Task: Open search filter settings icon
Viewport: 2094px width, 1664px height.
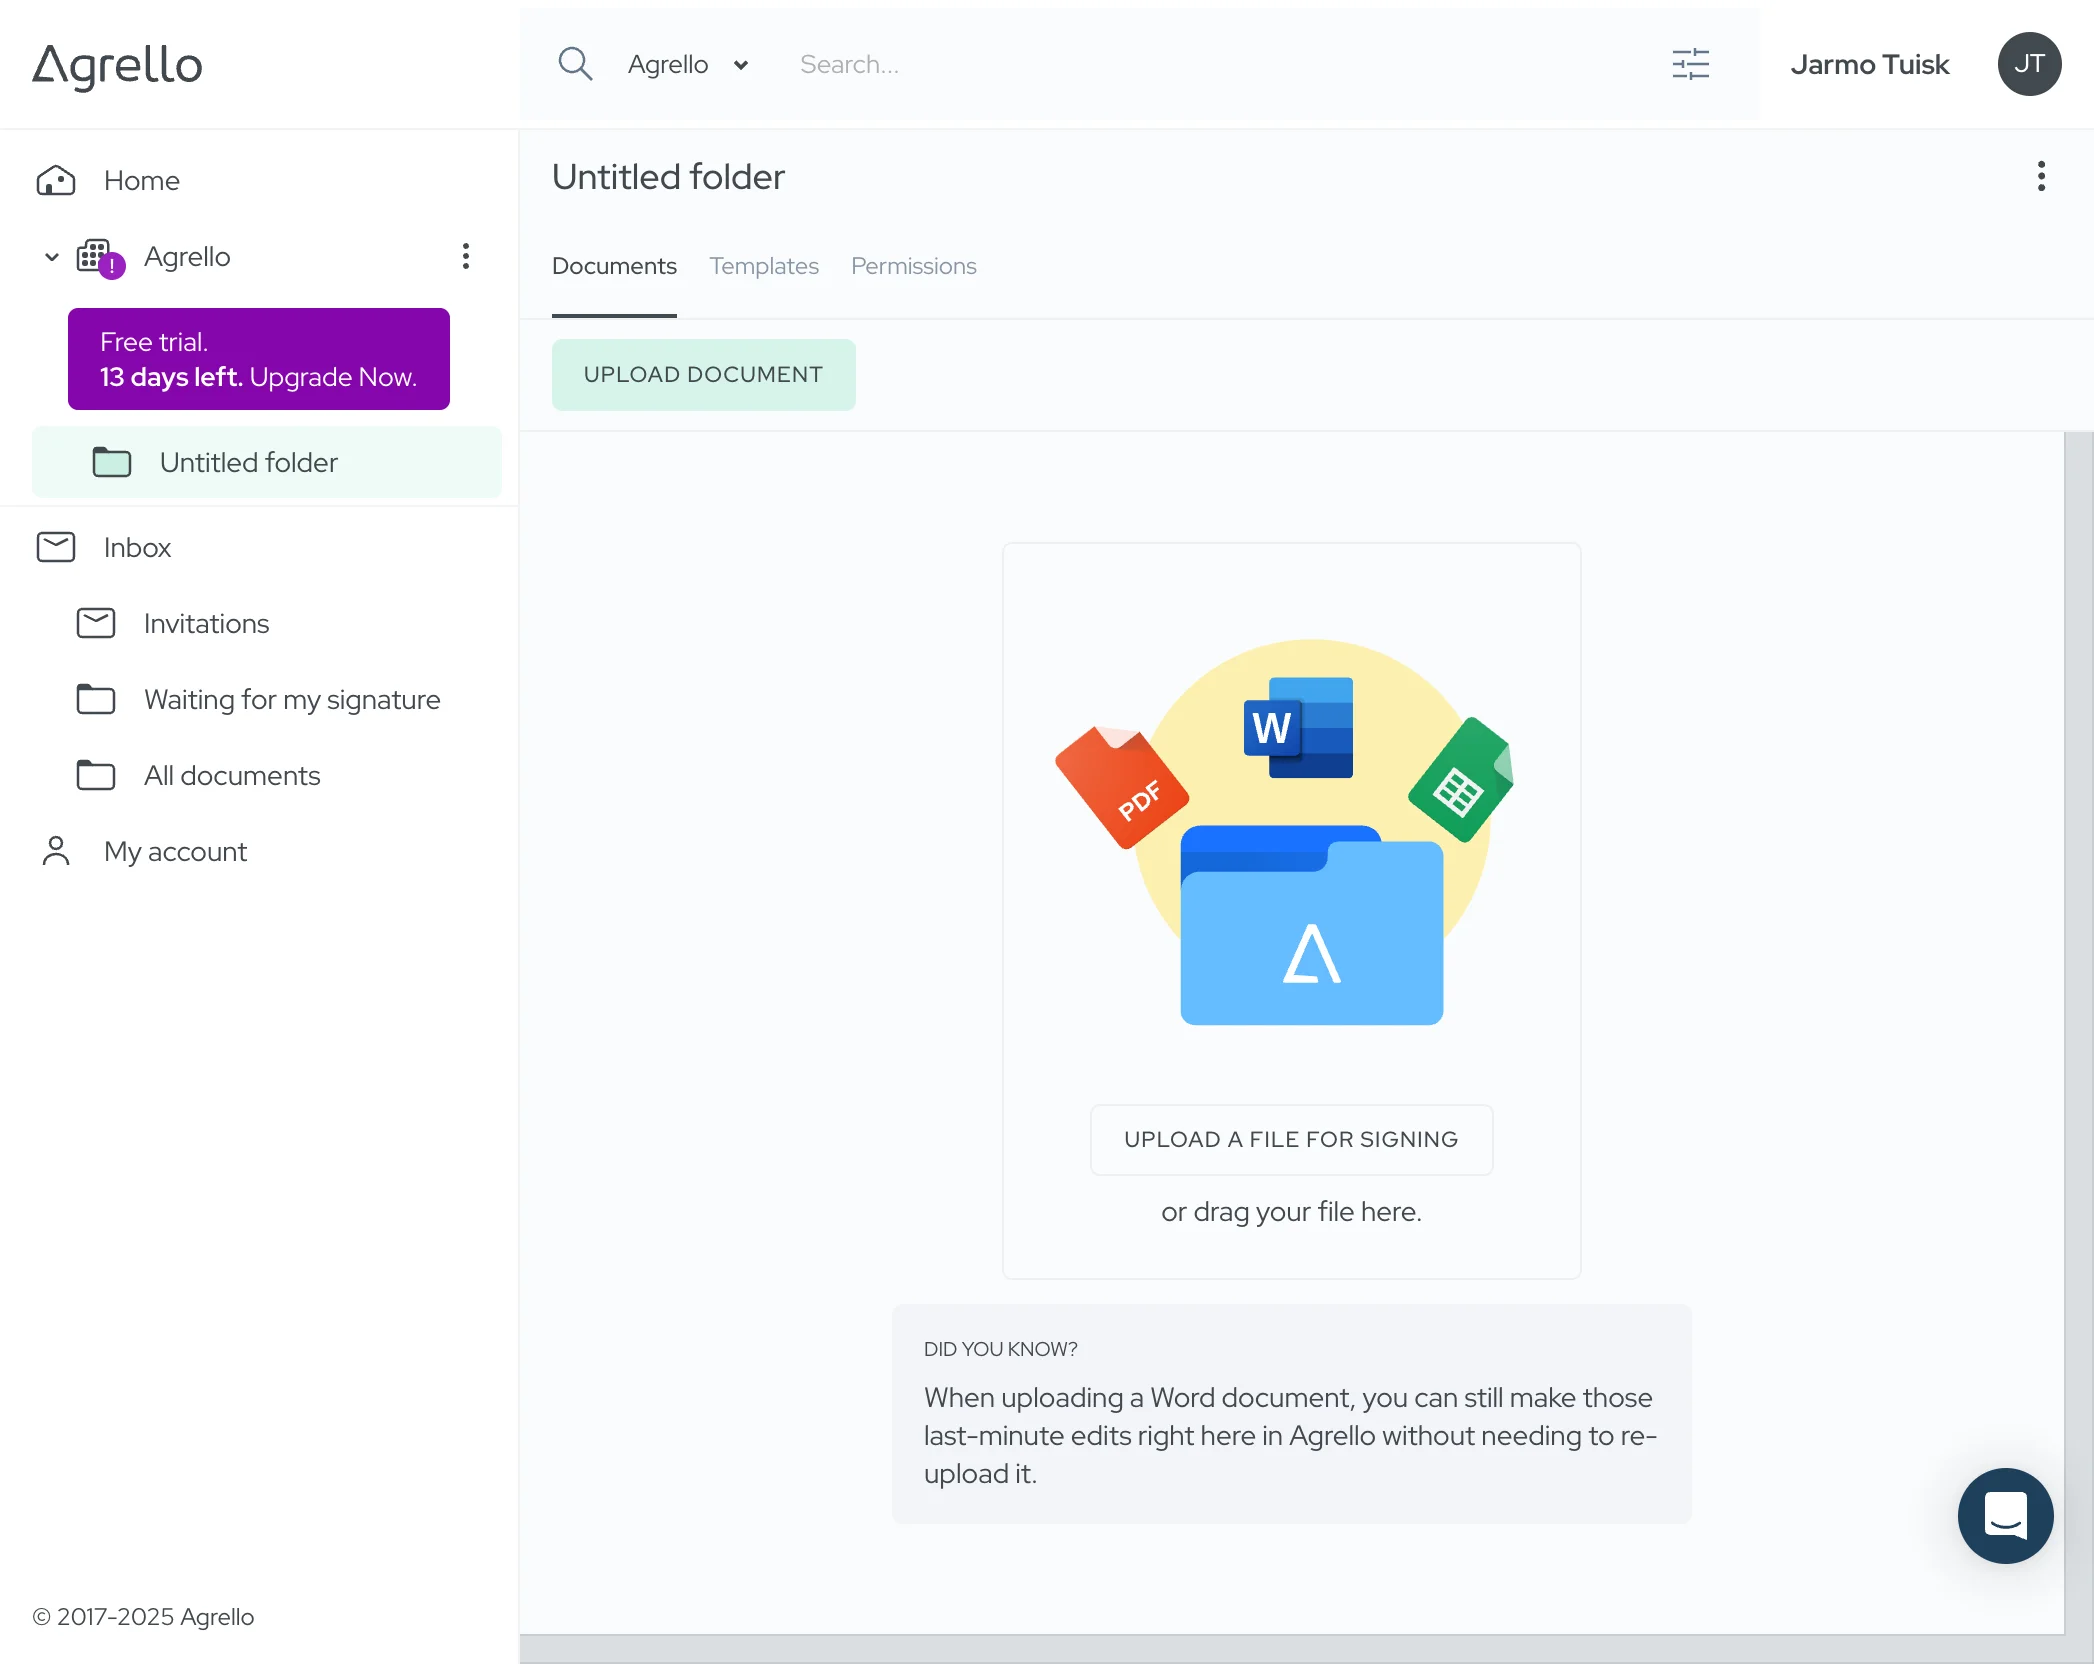Action: [x=1690, y=64]
